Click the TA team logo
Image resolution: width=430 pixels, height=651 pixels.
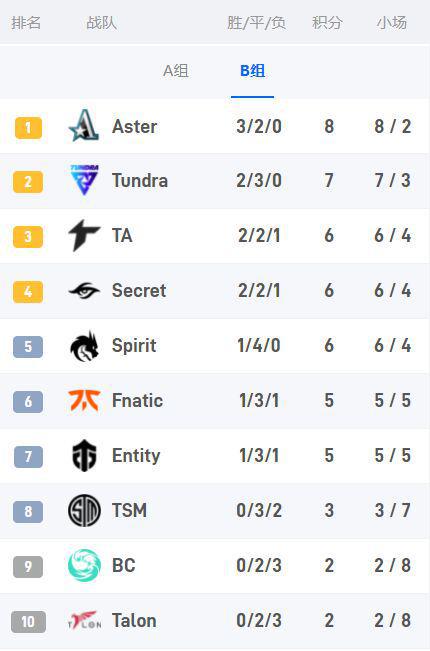(x=84, y=235)
